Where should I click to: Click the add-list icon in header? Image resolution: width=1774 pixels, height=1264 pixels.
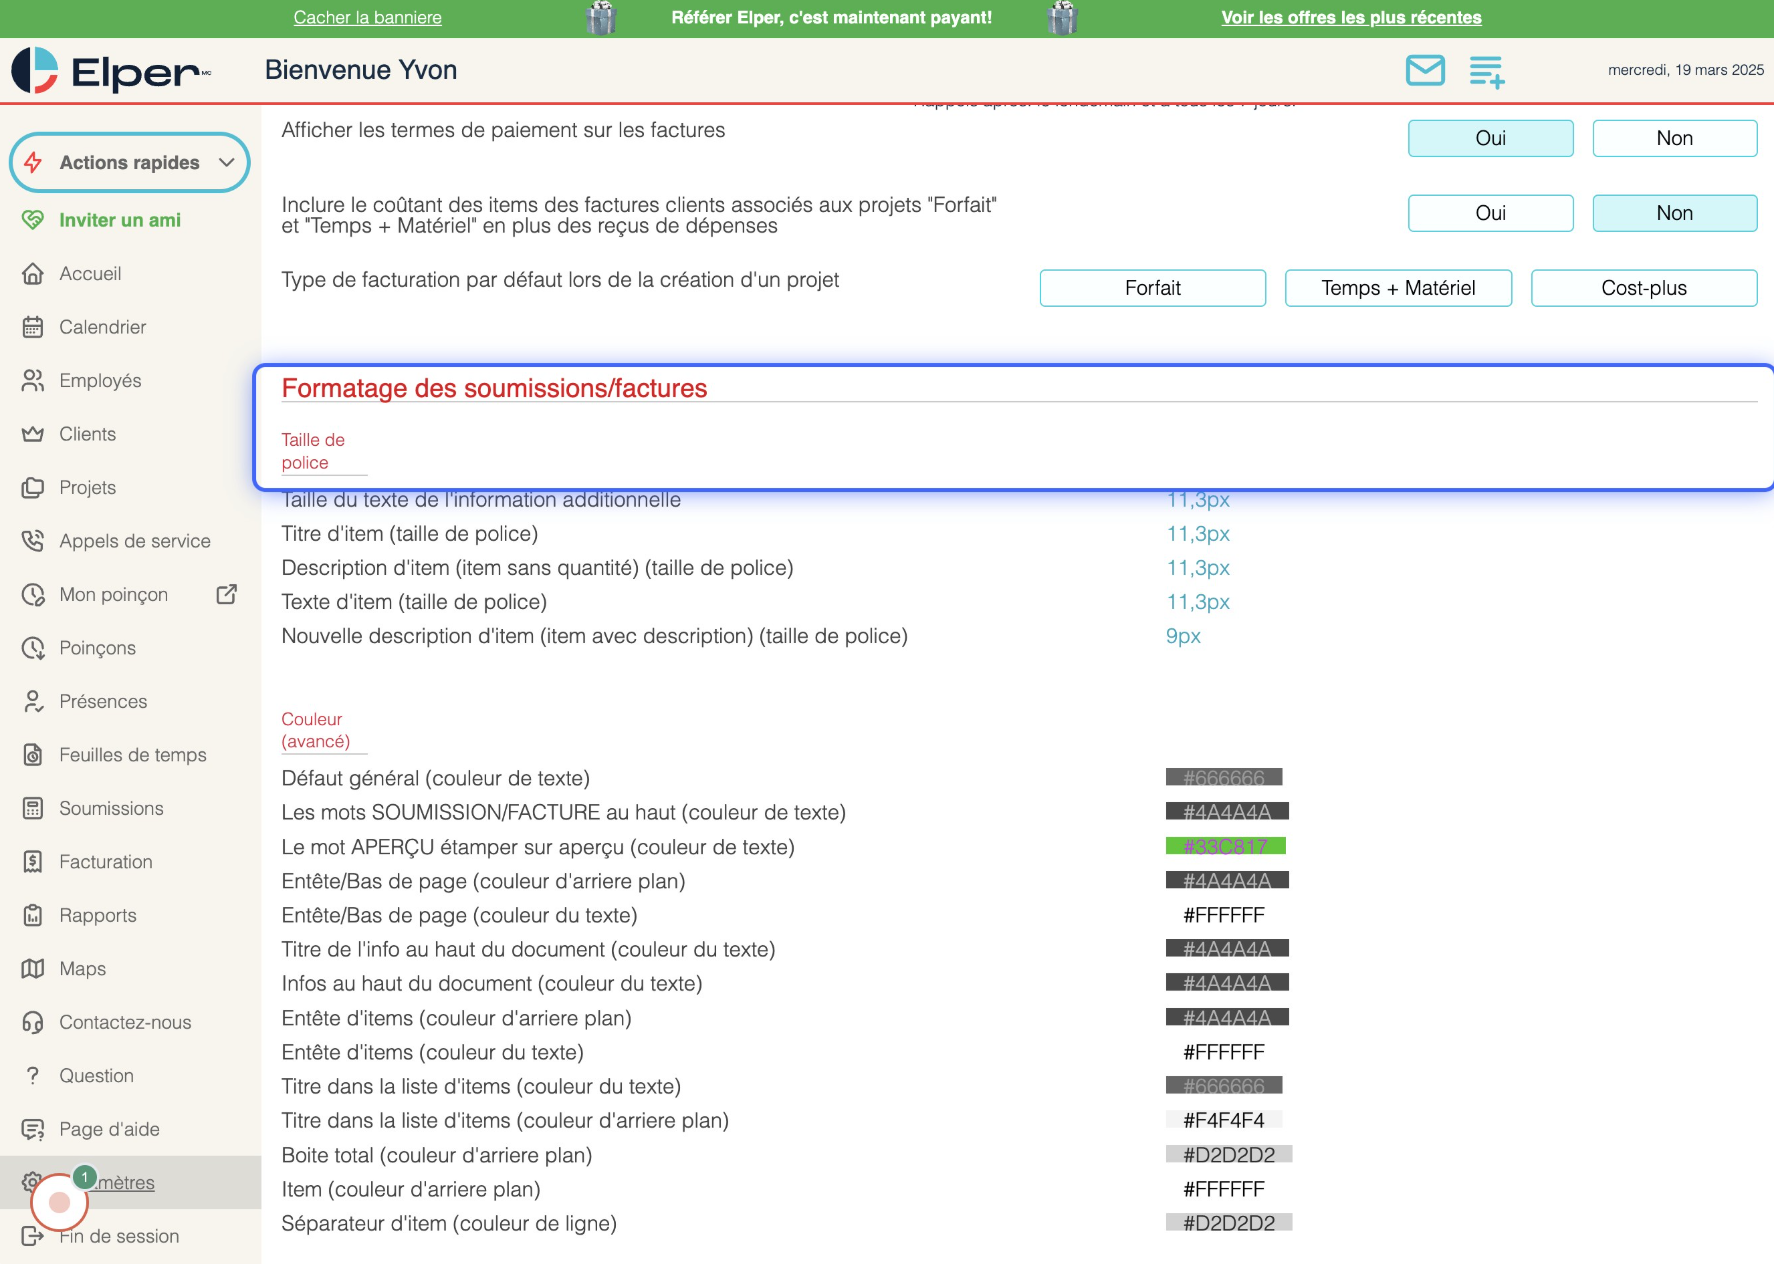coord(1487,71)
